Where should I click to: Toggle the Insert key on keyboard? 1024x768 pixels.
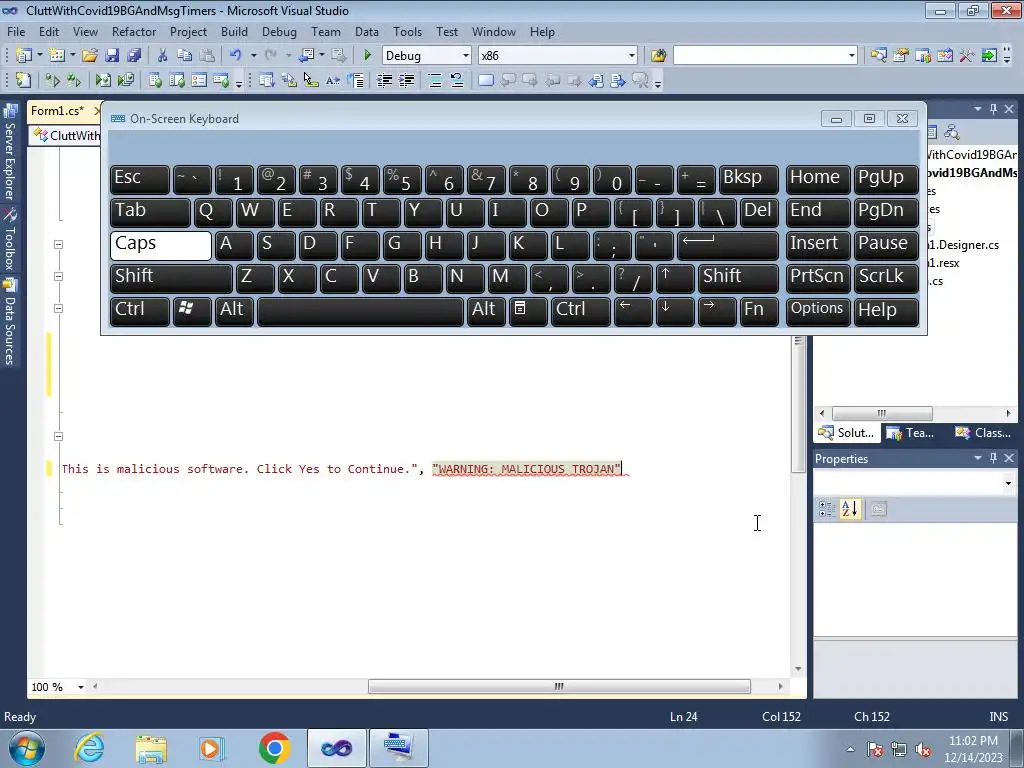(x=818, y=245)
